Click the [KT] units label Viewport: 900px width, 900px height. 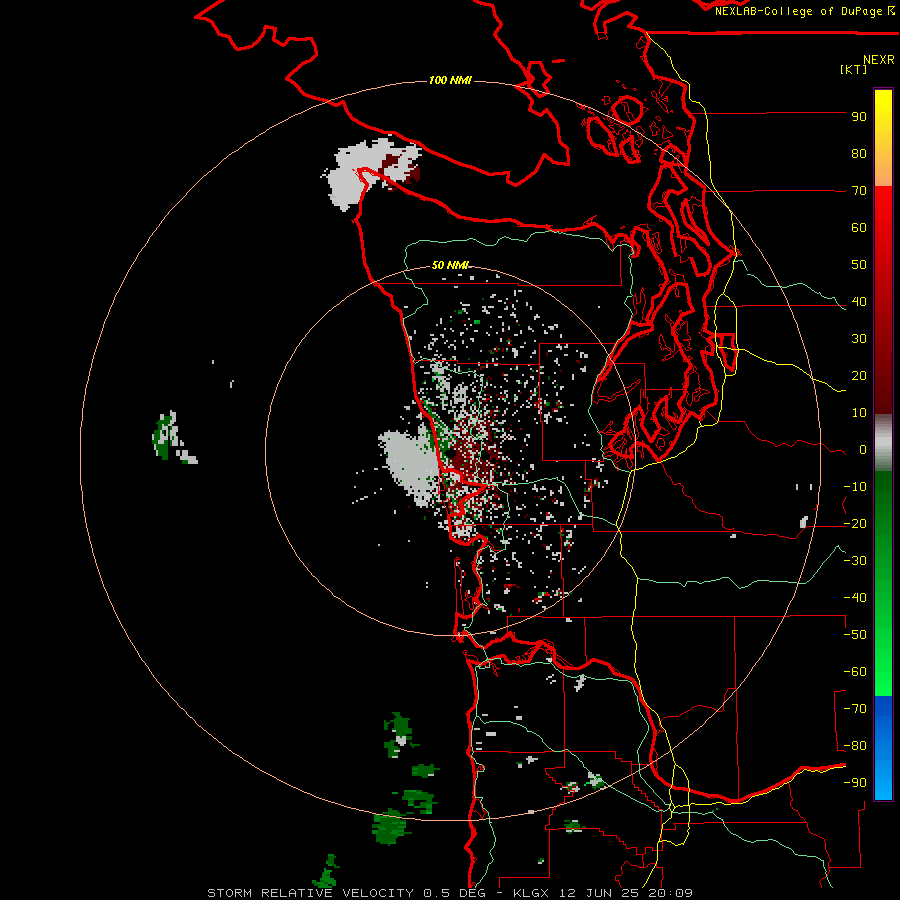click(854, 69)
